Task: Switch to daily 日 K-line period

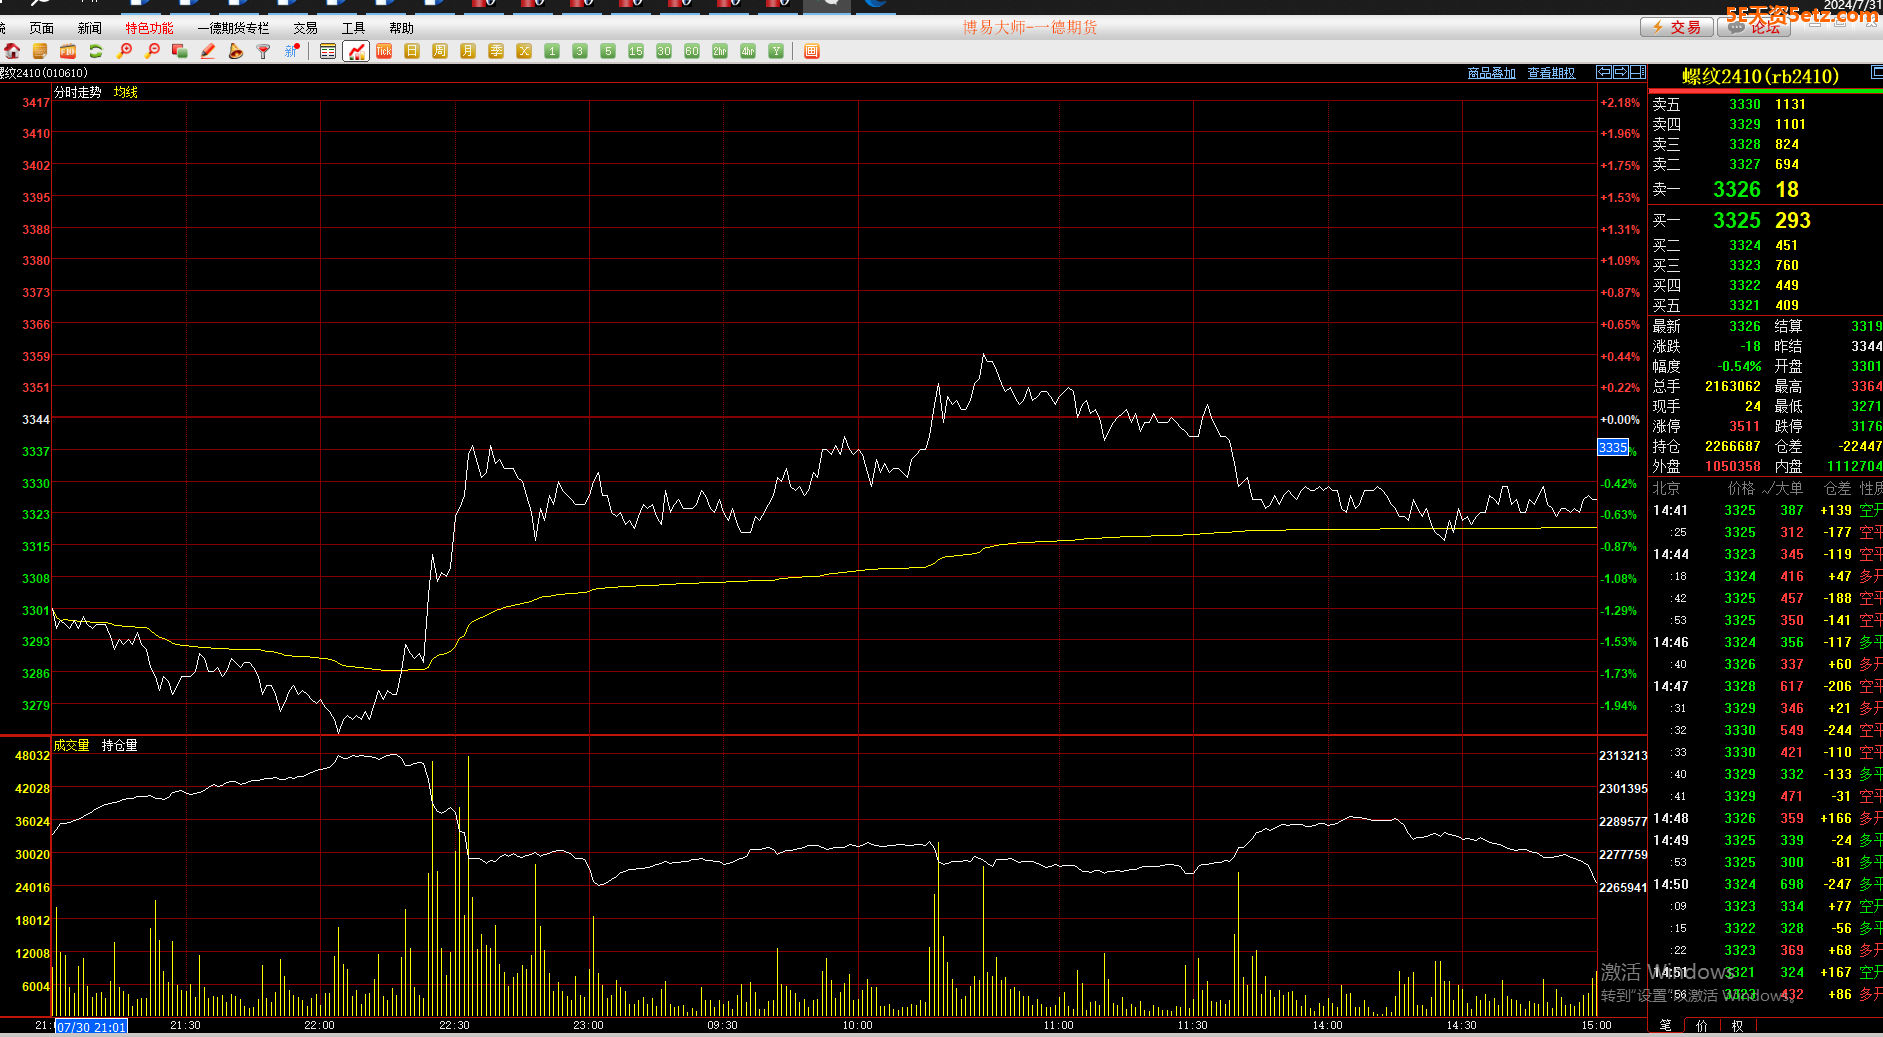Action: (412, 51)
